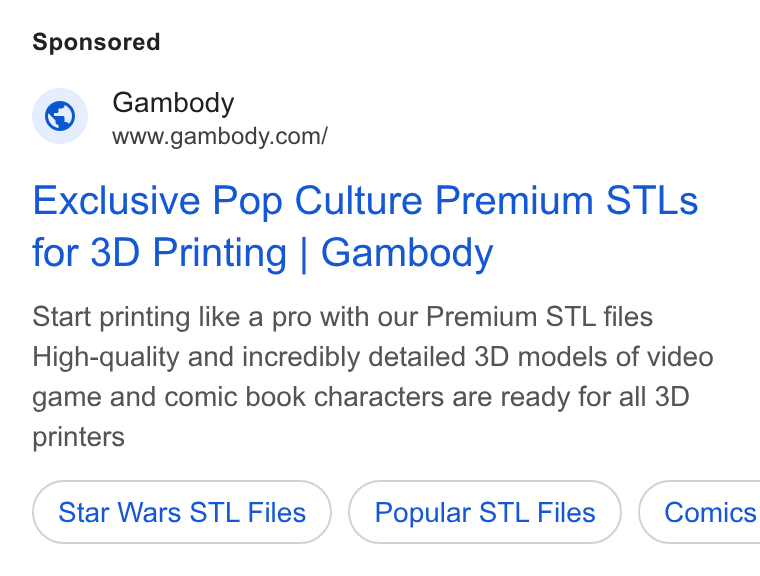Click the 'for 3D Printing | Gambody' headline line
This screenshot has height=576, width=760.
point(263,253)
